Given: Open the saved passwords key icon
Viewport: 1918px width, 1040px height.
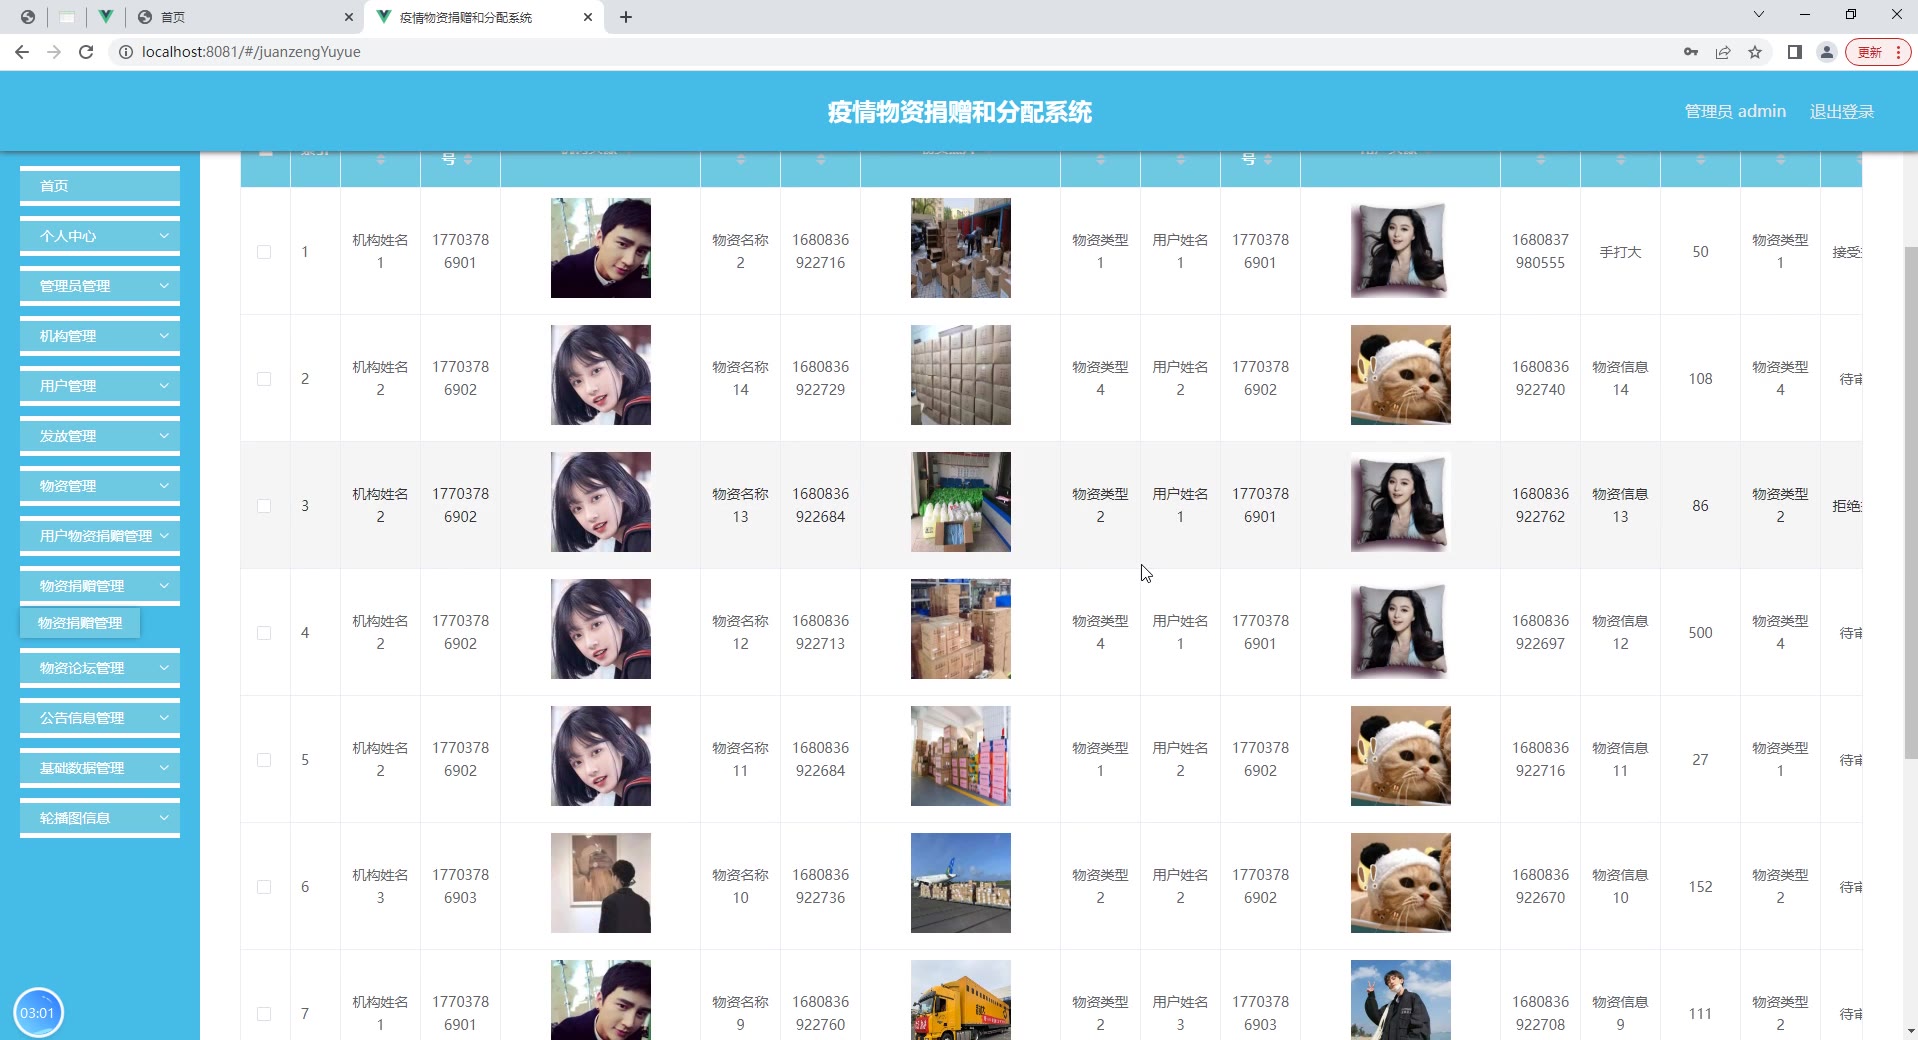Looking at the screenshot, I should (x=1691, y=52).
